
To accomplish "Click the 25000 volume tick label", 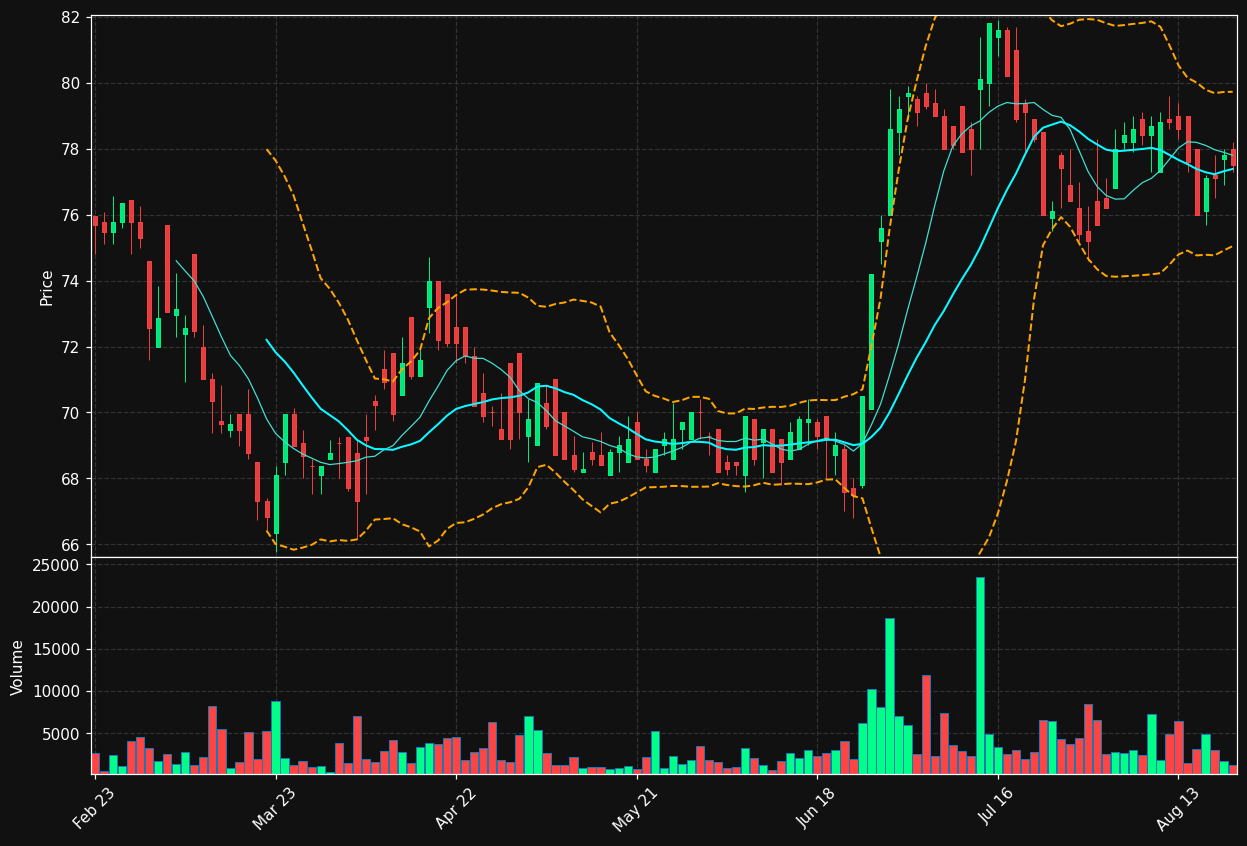I will pyautogui.click(x=57, y=565).
